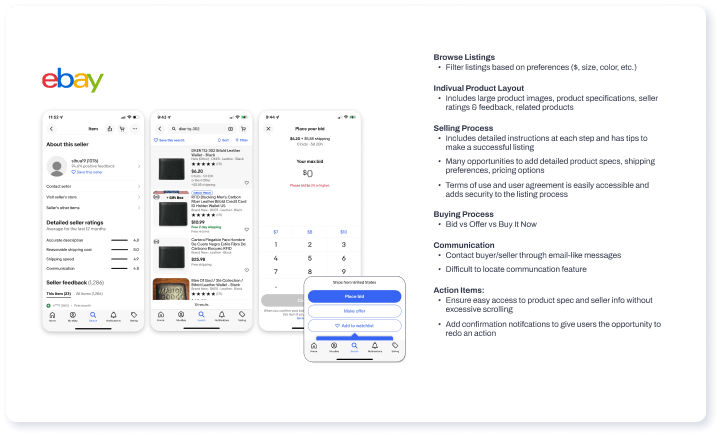Click the Add to watchlist button
The image size is (720, 436).
[354, 326]
